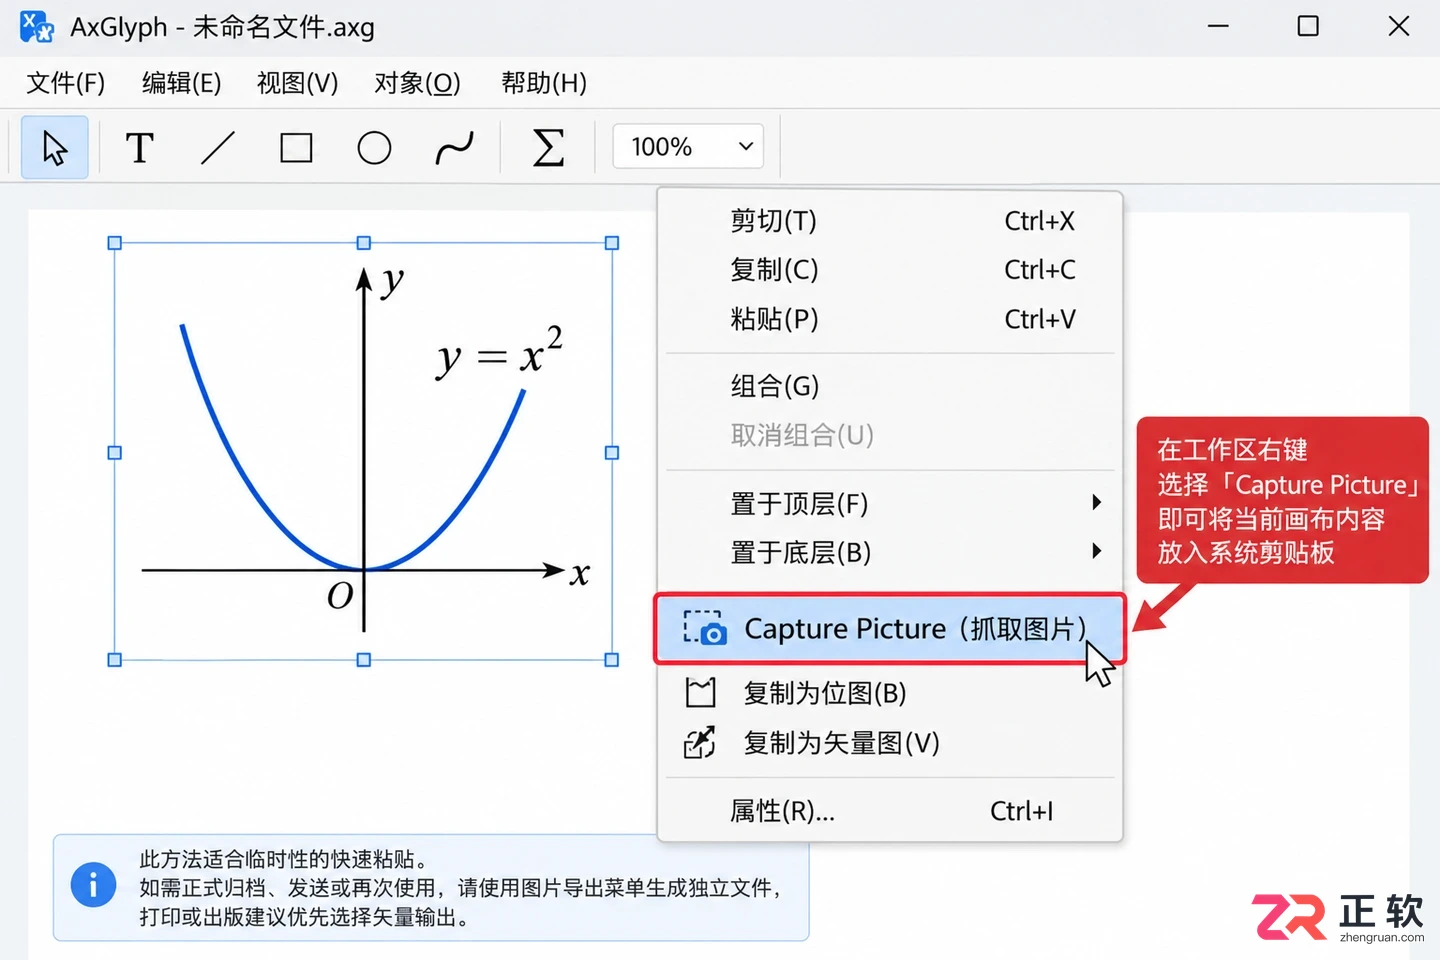Open the 文件(F) menu
The height and width of the screenshot is (960, 1440).
click(65, 83)
